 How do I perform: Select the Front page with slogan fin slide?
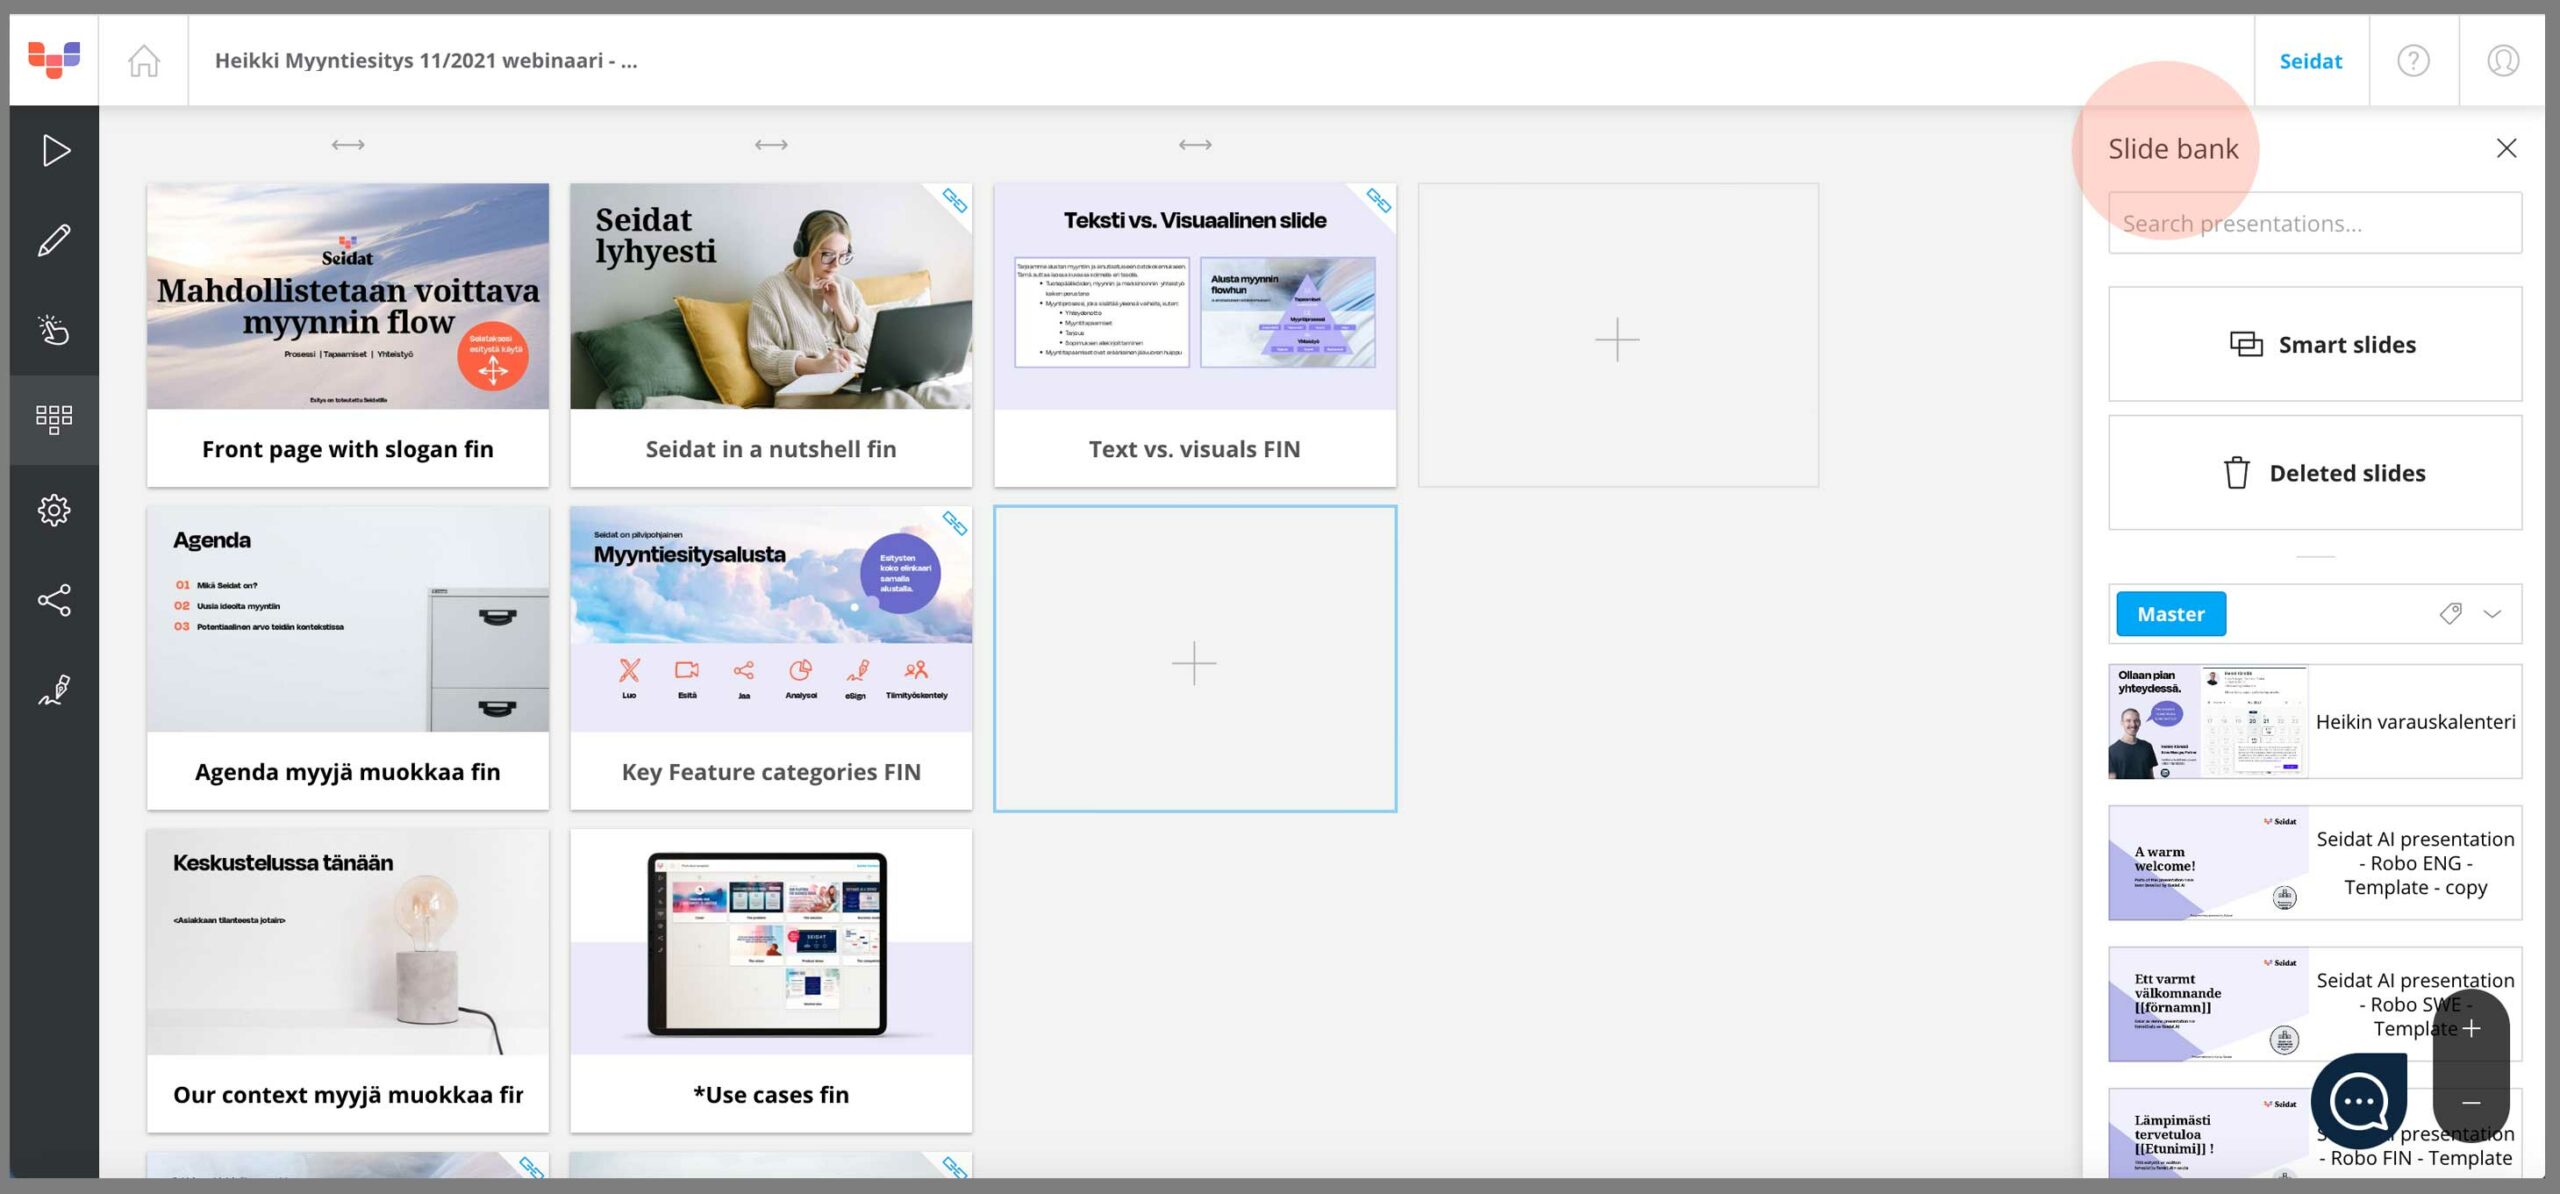click(348, 335)
